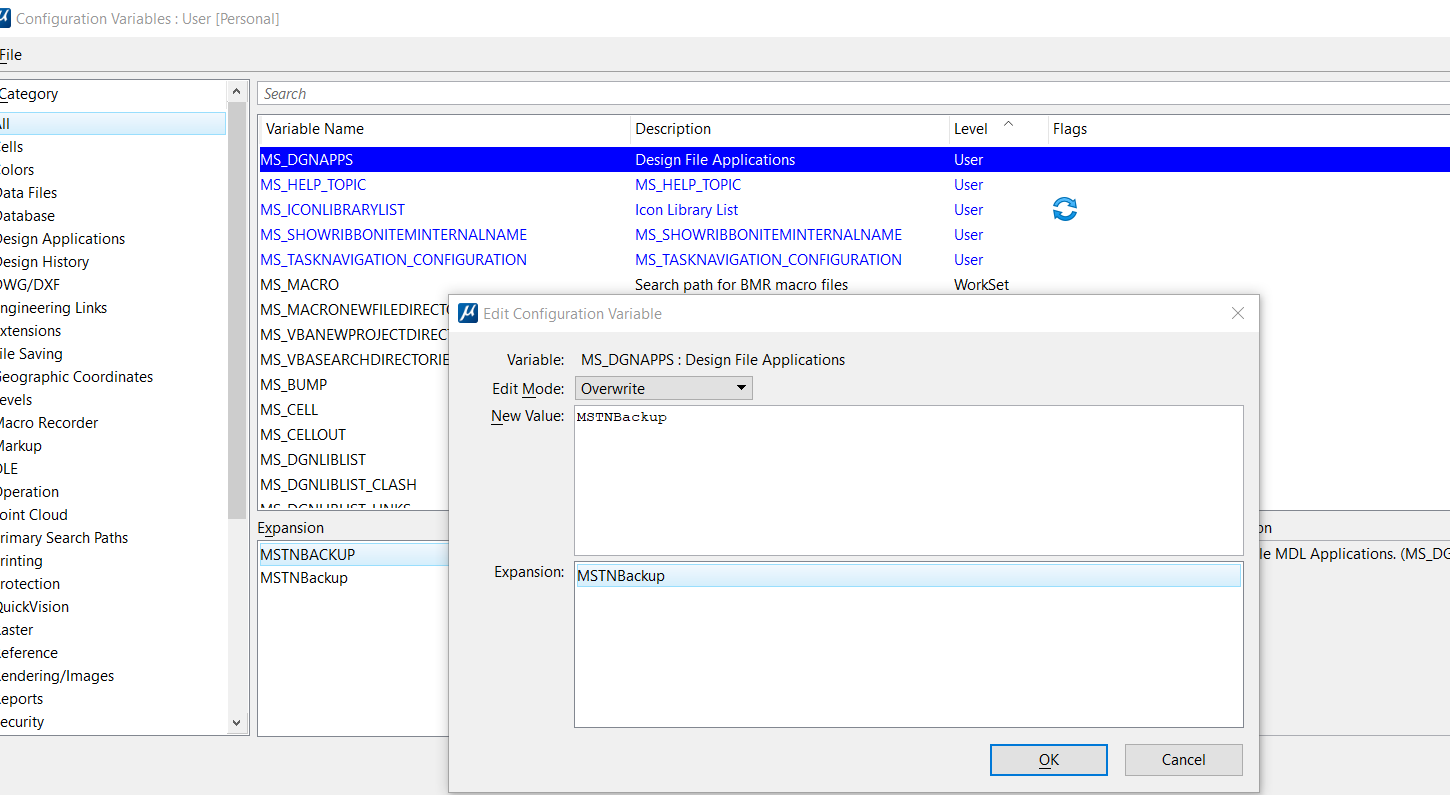The image size is (1450, 795).
Task: Select the MS_DGNLIBLIST variable
Action: (313, 460)
